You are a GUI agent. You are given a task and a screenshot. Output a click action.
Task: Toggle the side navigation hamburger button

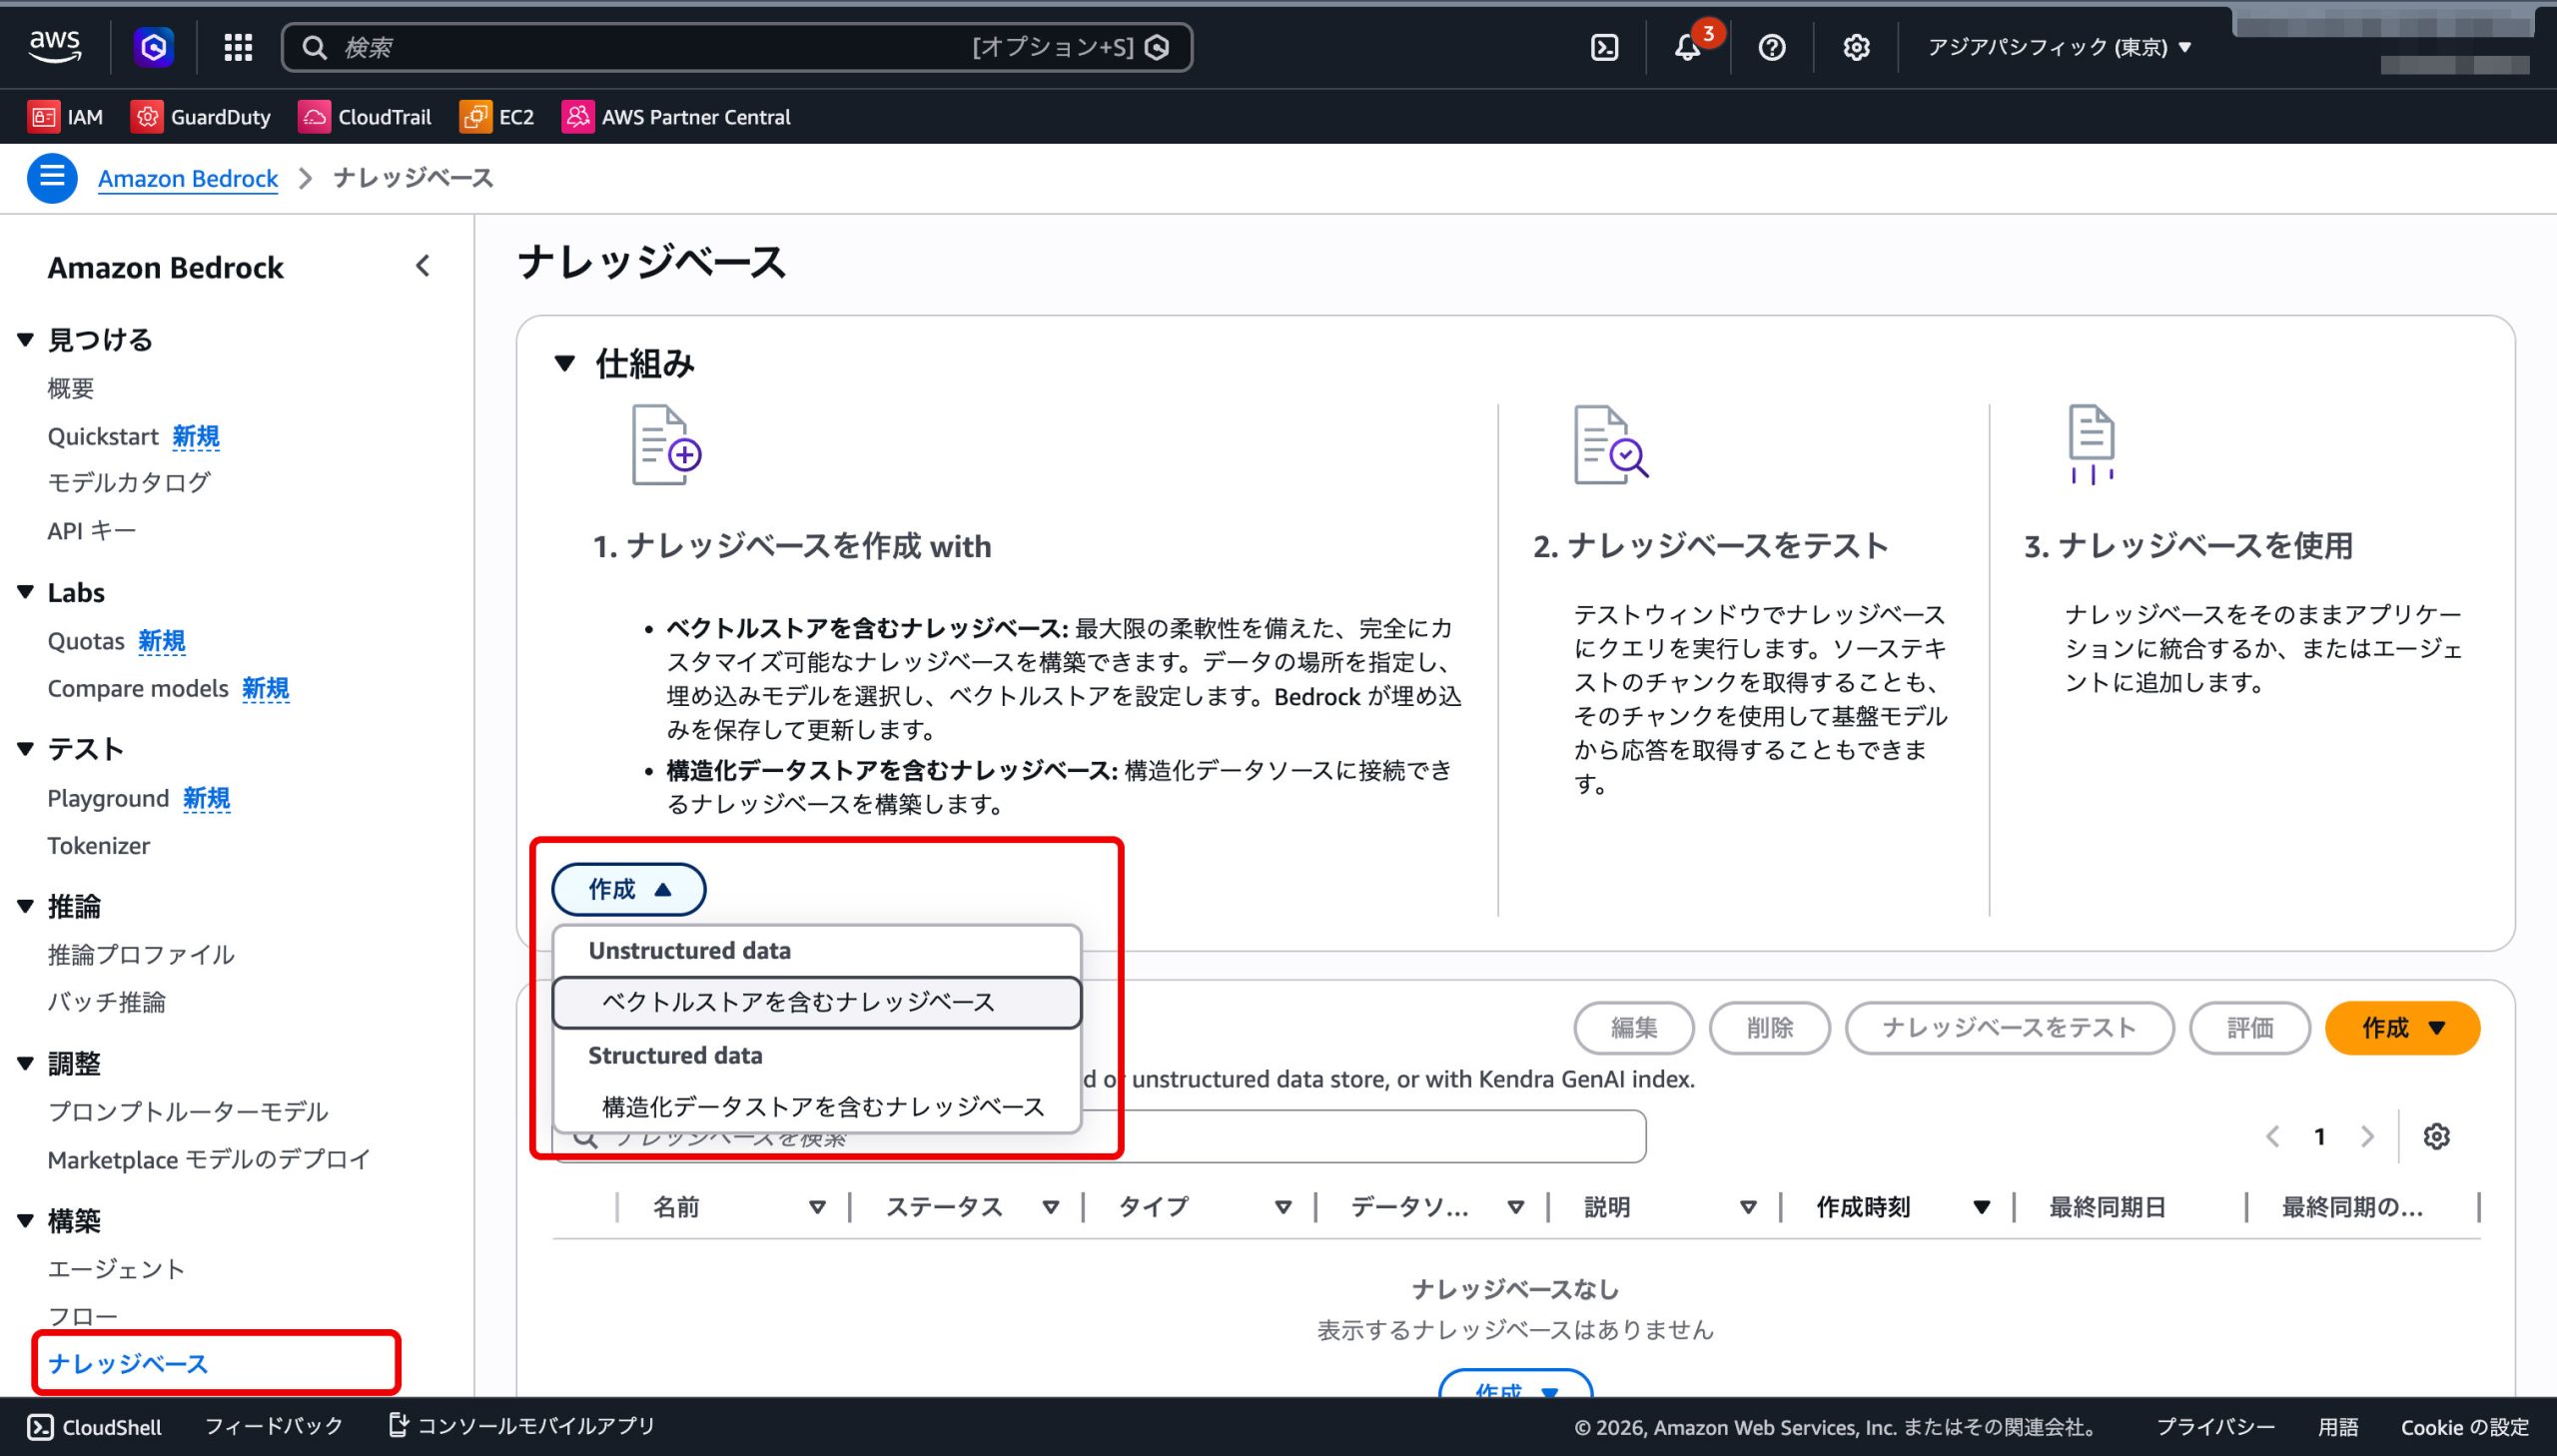point(52,178)
